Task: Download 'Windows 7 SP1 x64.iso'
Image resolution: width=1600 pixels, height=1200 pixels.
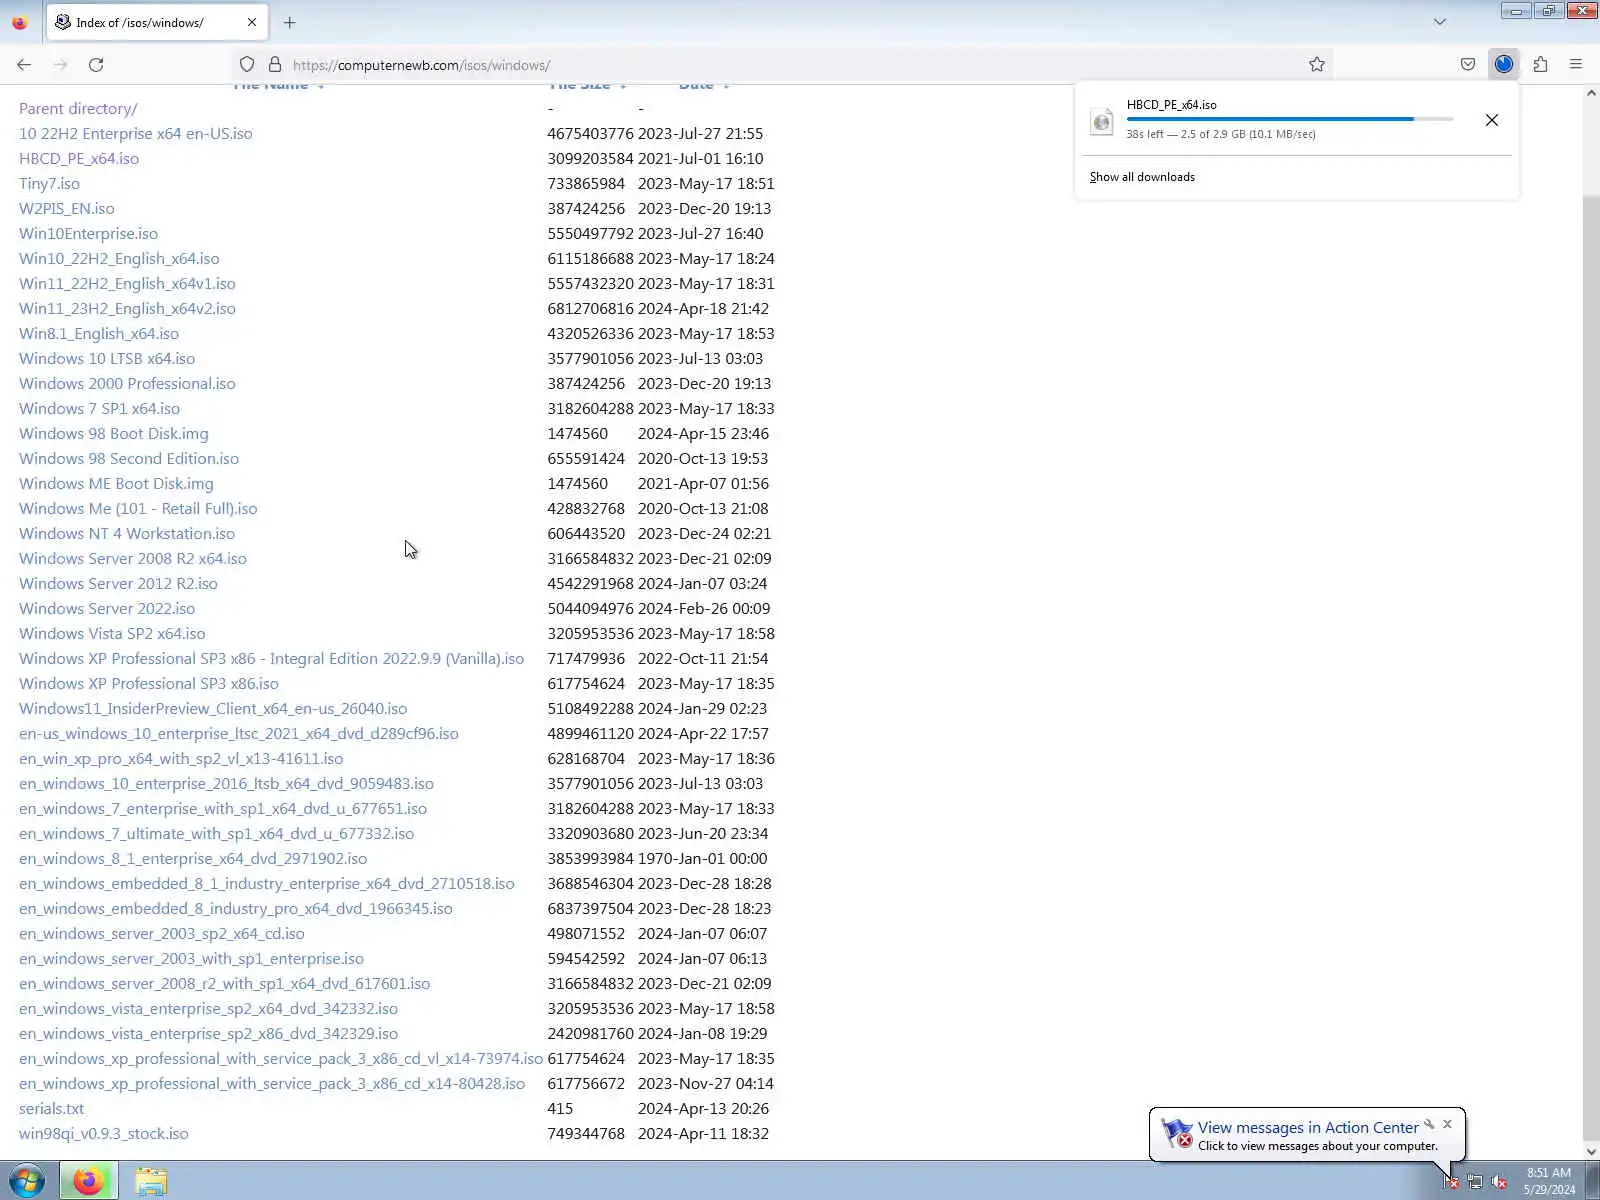Action: [100, 408]
